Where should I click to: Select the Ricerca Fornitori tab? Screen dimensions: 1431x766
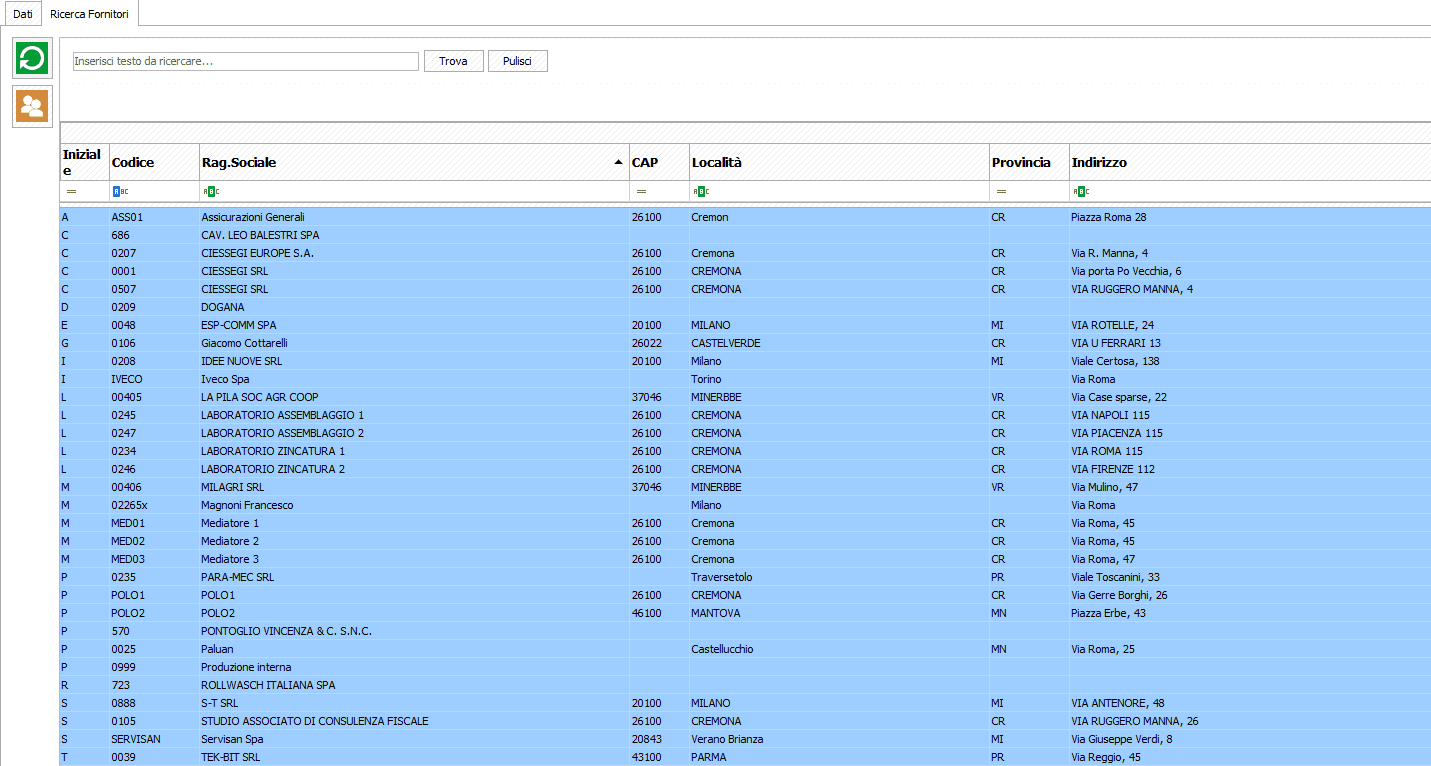89,13
